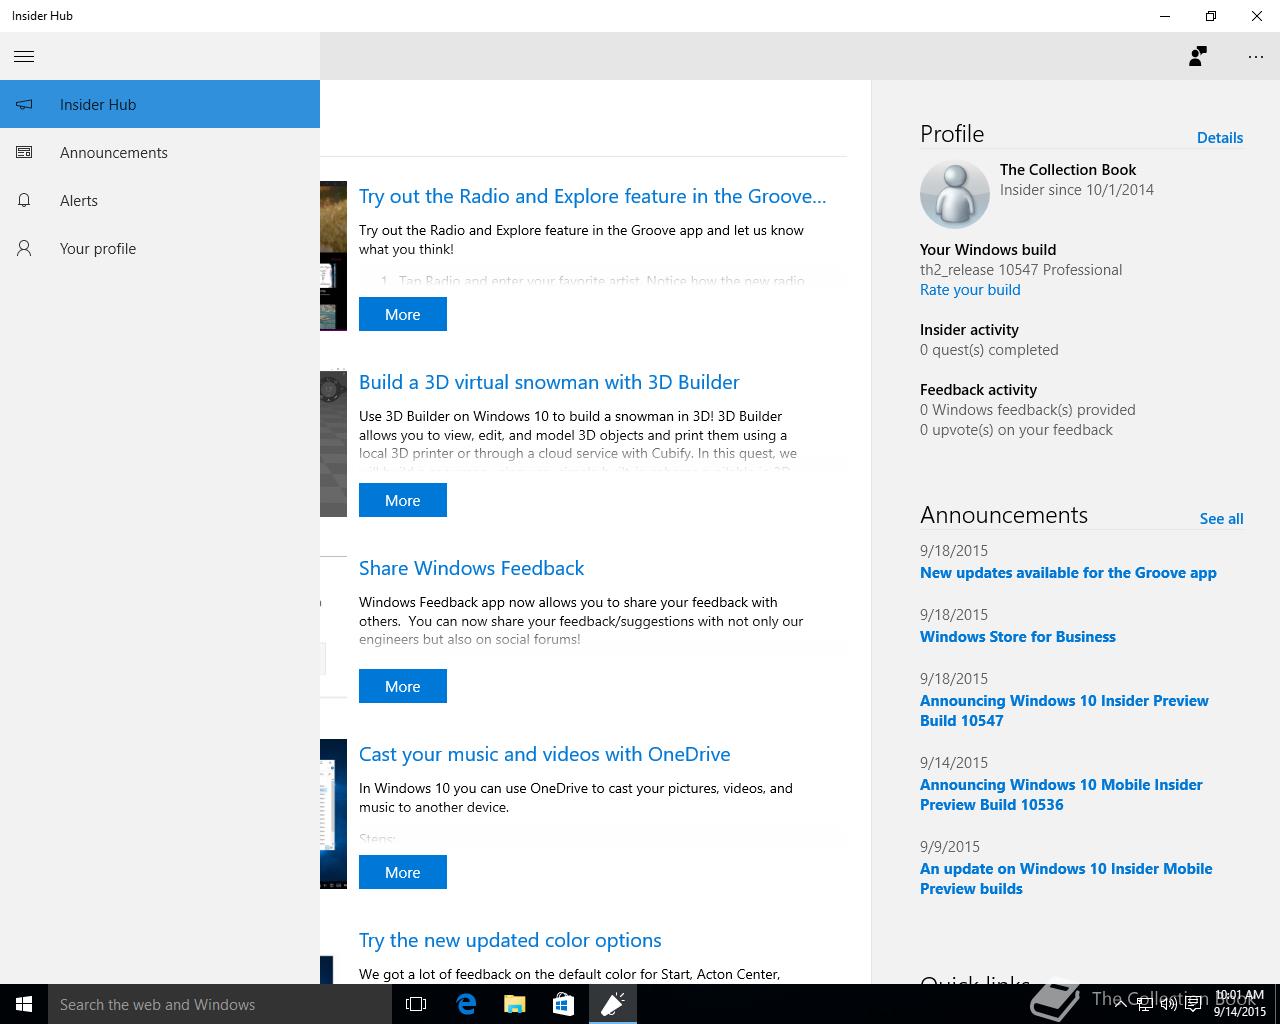This screenshot has height=1024, width=1280.
Task: Select 'Insider since 10/1/2014' text
Action: click(x=1077, y=190)
